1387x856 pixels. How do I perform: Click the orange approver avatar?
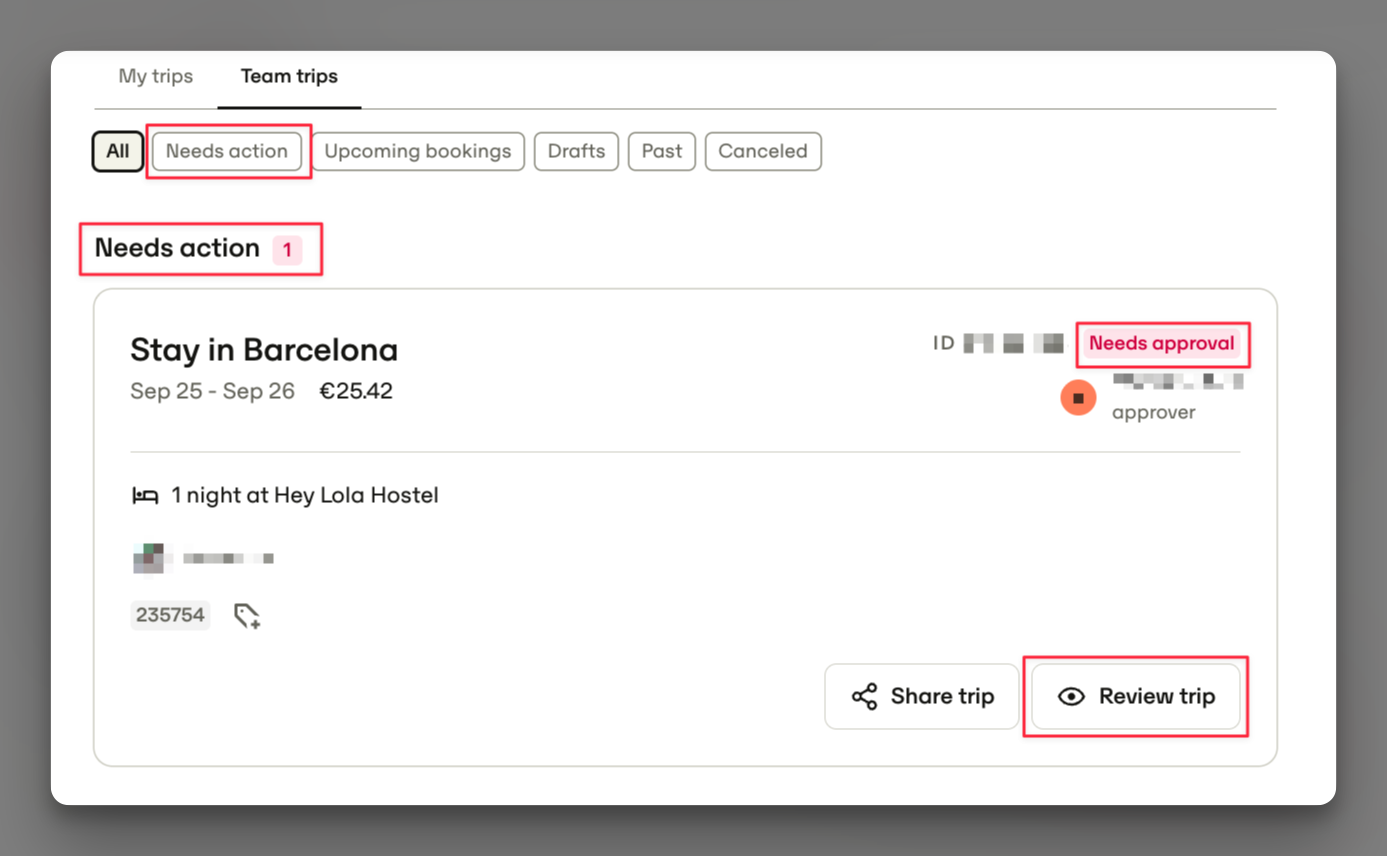point(1078,398)
